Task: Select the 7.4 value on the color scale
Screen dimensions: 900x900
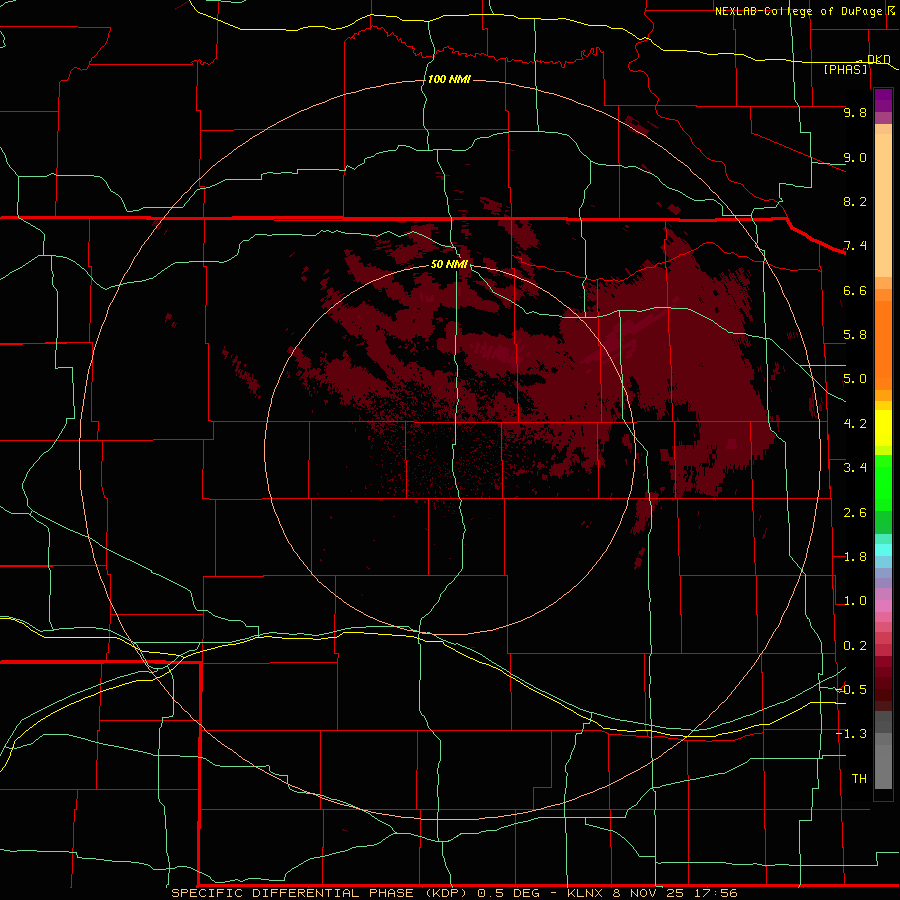Action: coord(855,246)
